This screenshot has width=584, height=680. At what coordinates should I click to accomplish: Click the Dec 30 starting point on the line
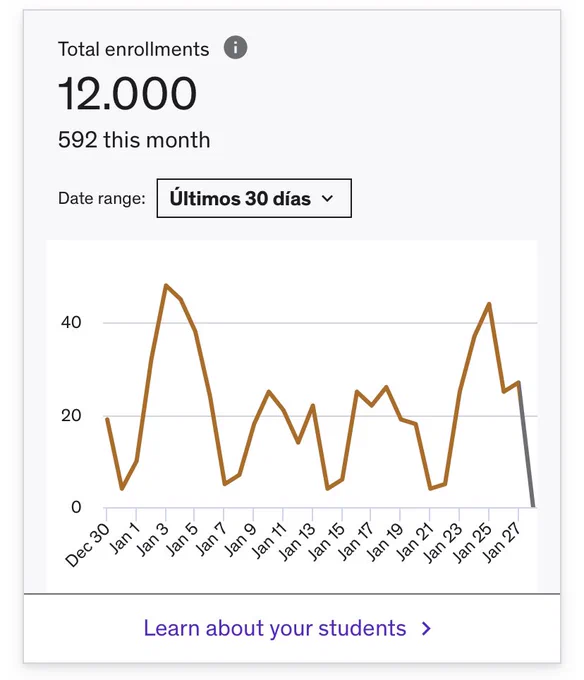pyautogui.click(x=107, y=418)
